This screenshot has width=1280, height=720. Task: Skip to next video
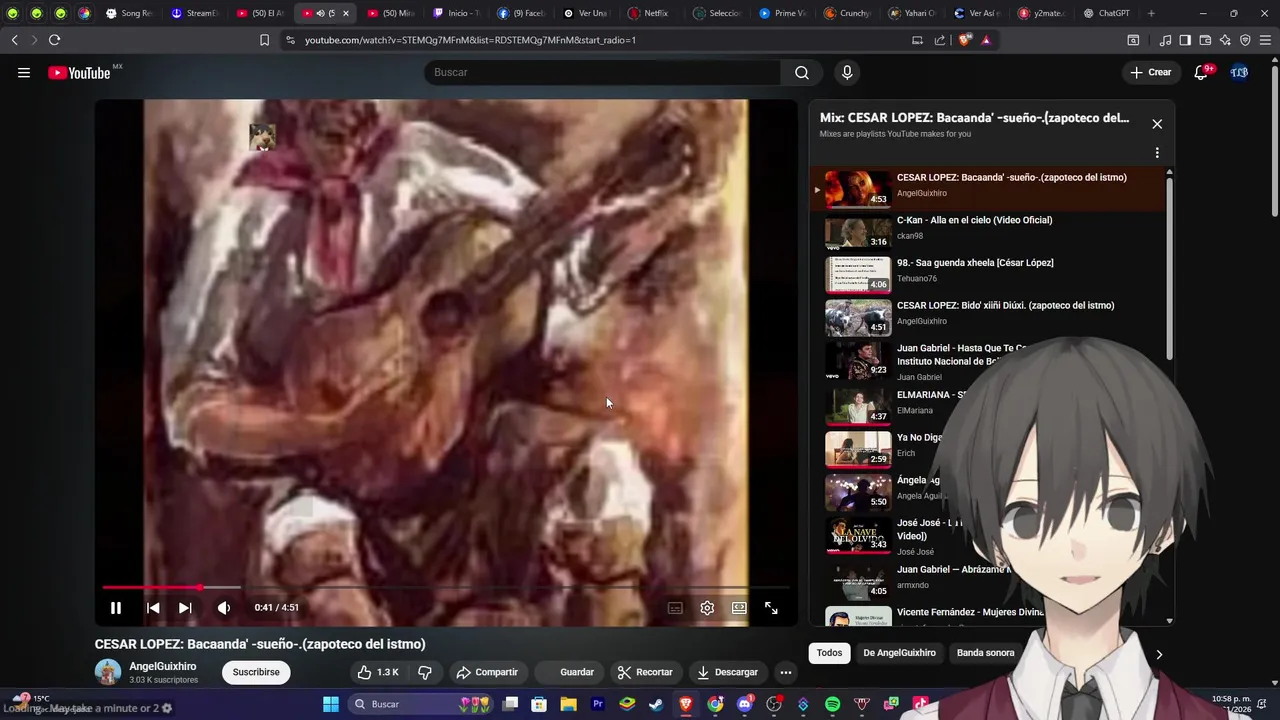pyautogui.click(x=185, y=608)
